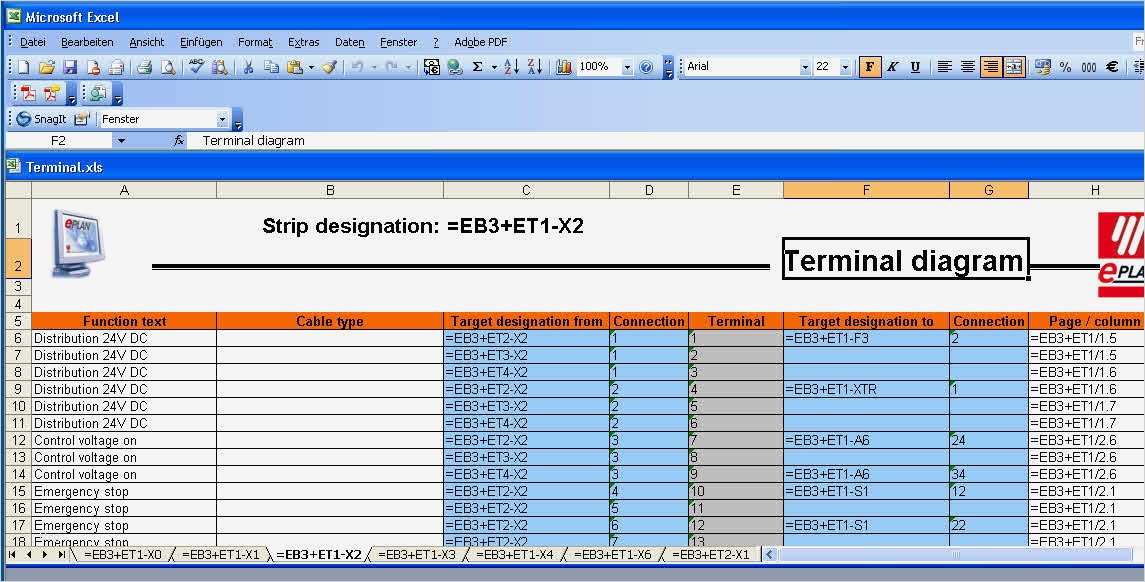The width and height of the screenshot is (1145, 582).
Task: Select row 9 header
Action: click(18, 389)
